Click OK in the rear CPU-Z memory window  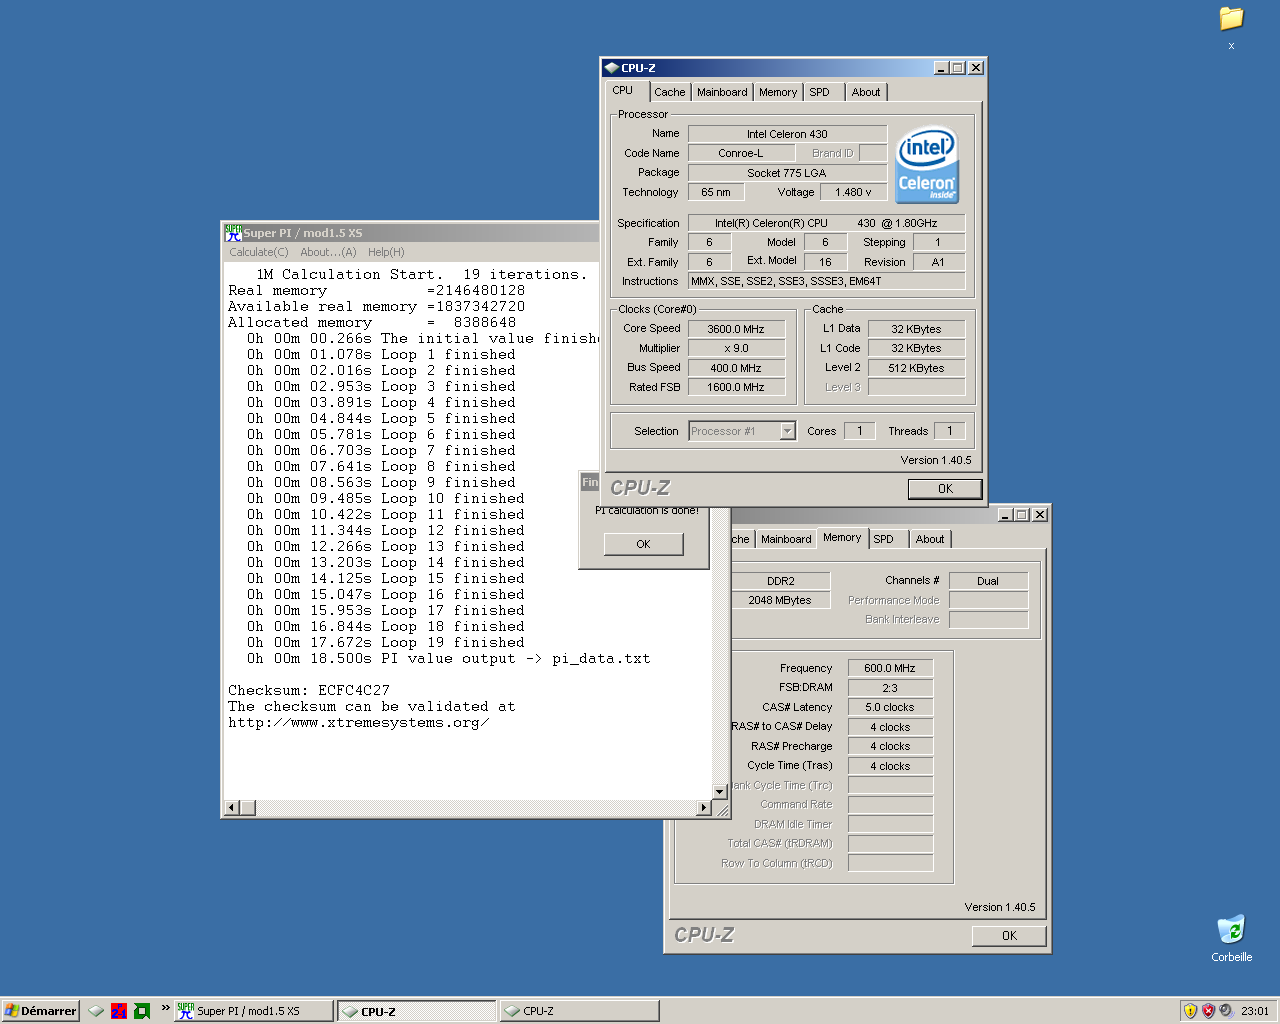click(1009, 936)
